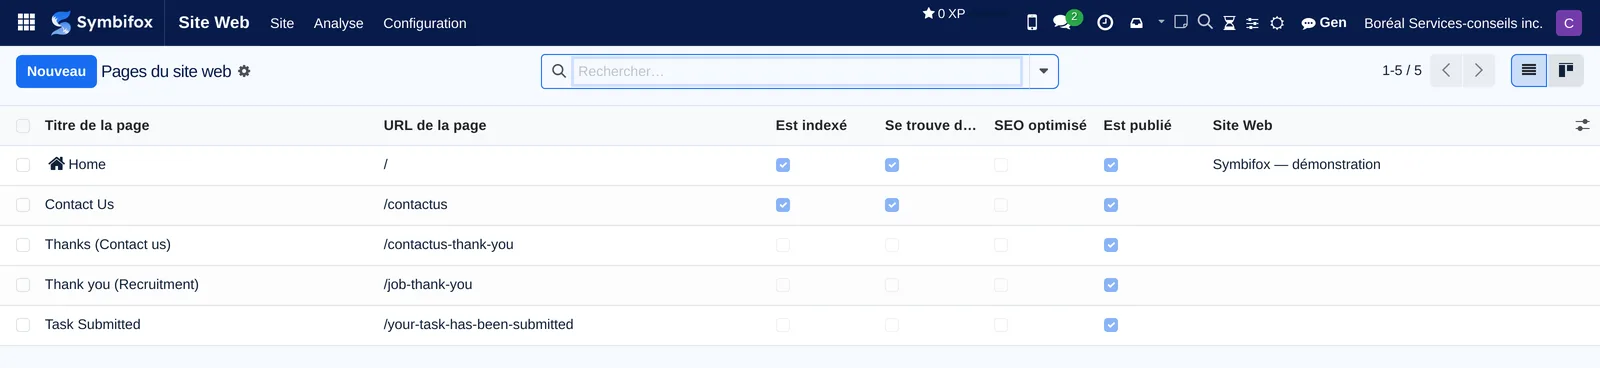Click Symbifox — démonstration site cell
Viewport: 1600px width, 368px height.
click(x=1296, y=164)
